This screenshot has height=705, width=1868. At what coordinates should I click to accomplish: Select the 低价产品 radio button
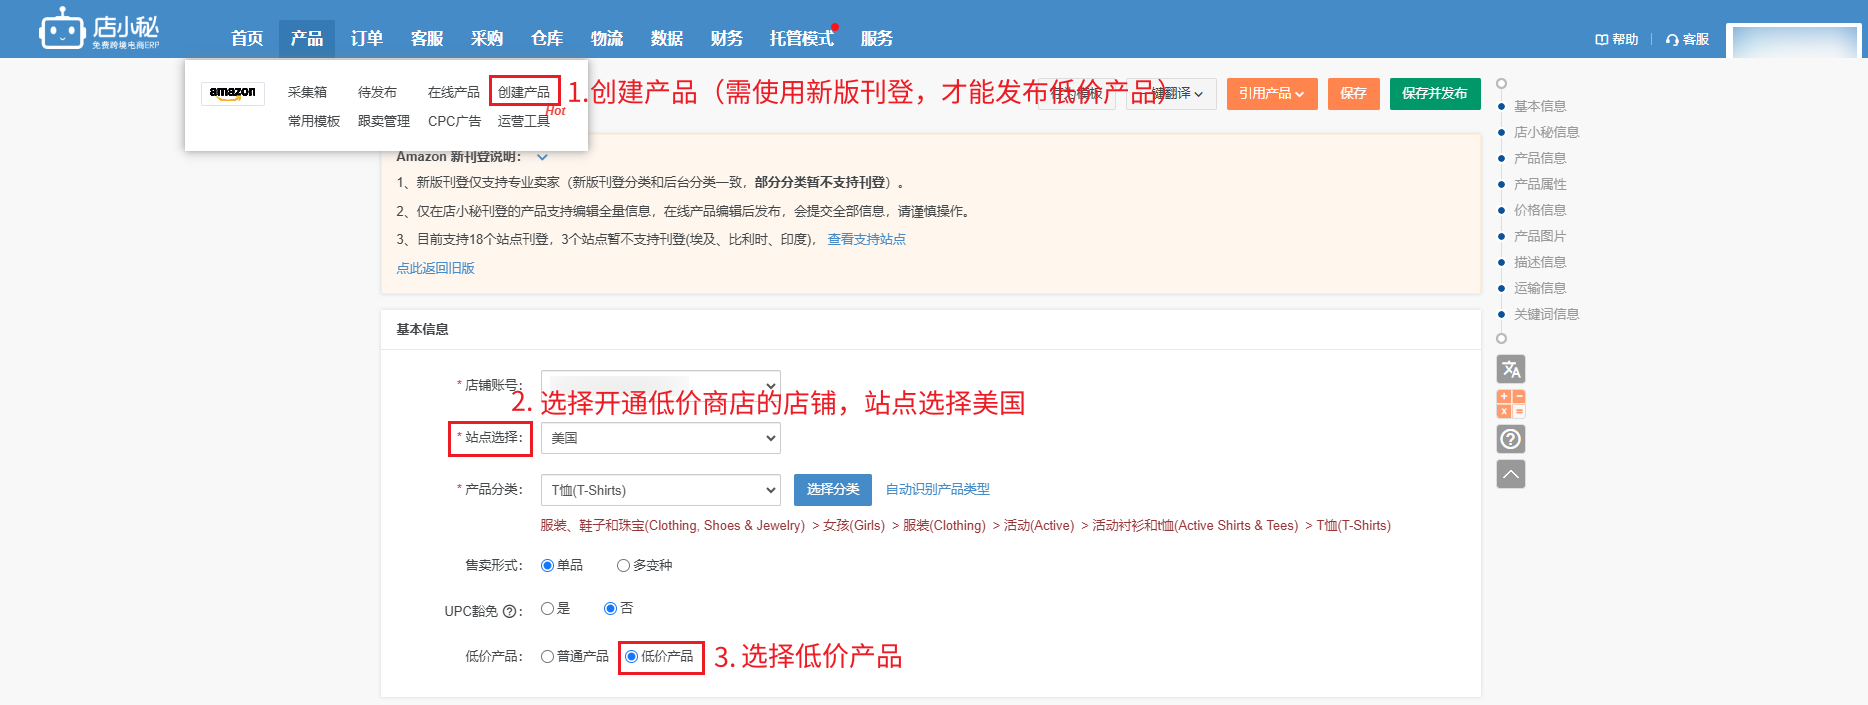631,656
